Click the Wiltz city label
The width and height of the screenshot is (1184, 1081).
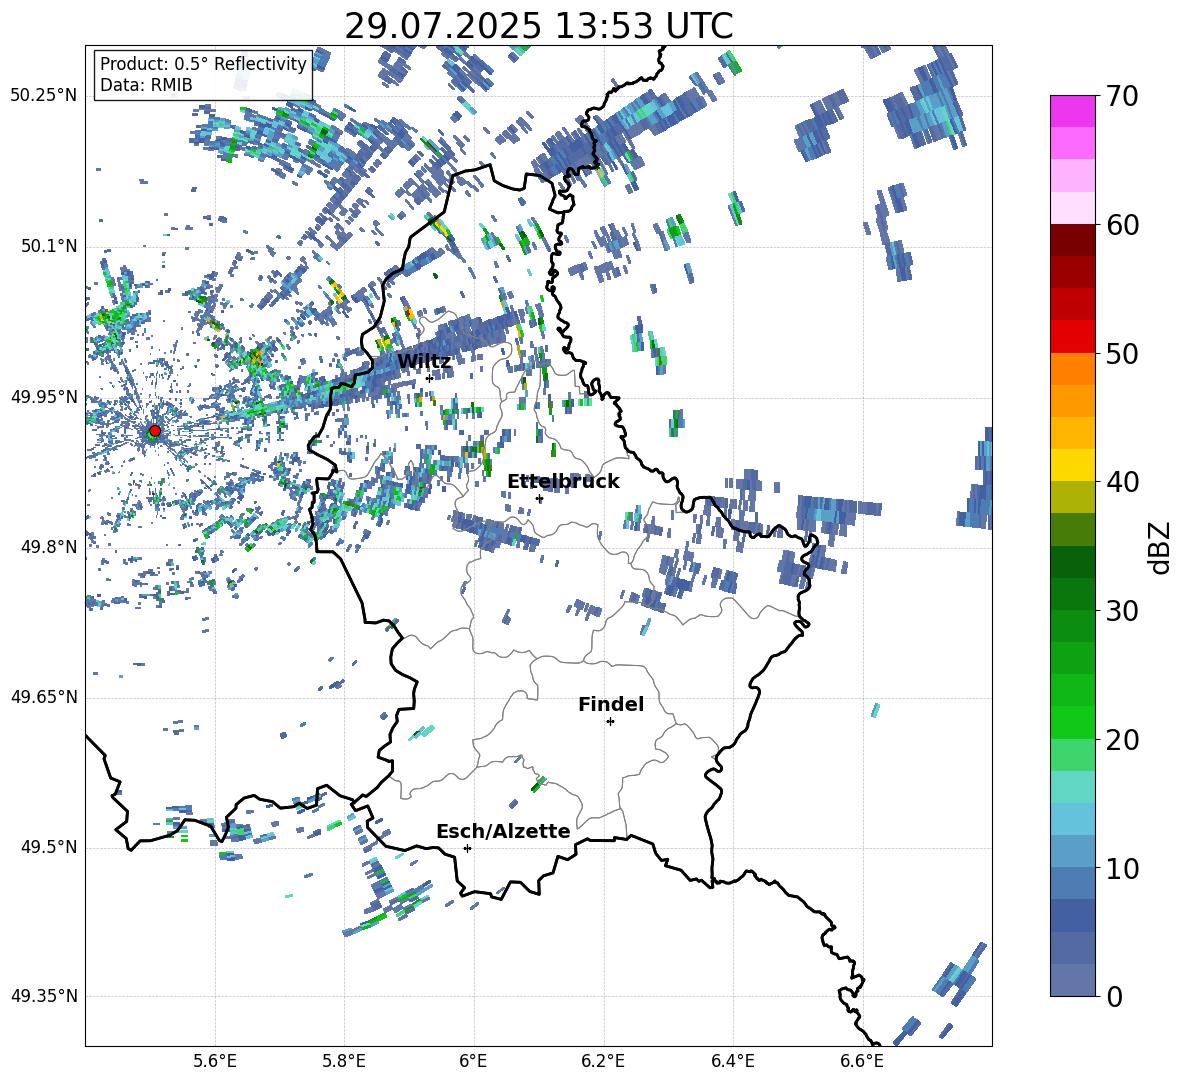(424, 361)
